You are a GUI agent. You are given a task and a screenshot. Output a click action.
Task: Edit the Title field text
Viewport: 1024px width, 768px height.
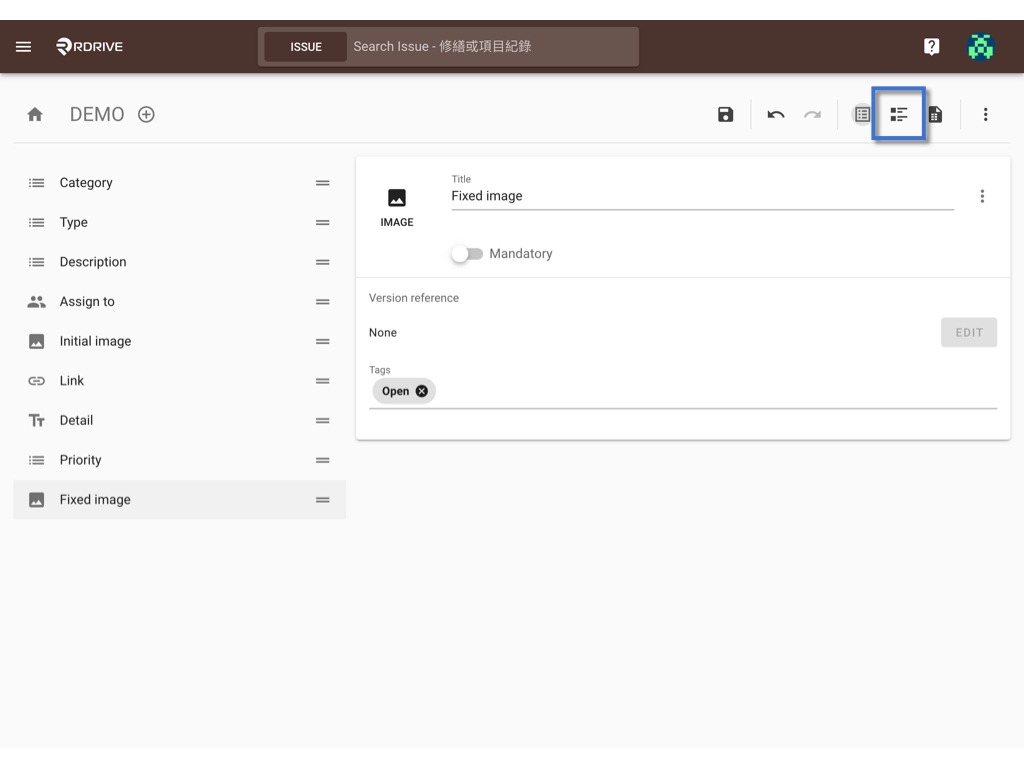(x=702, y=196)
